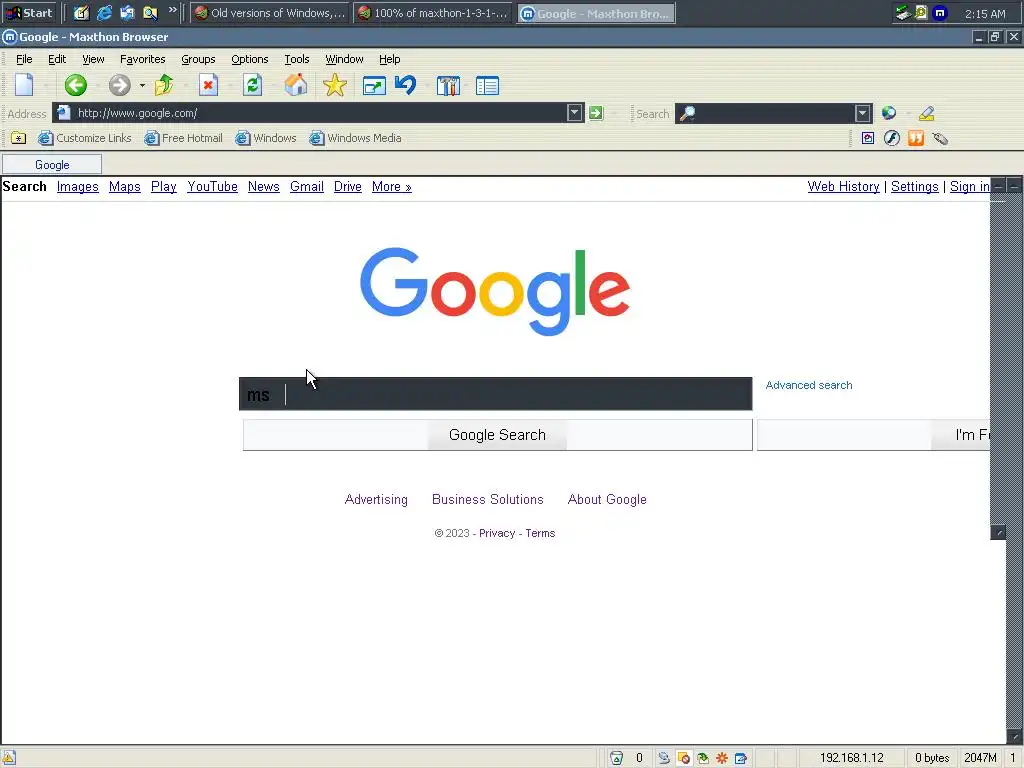Click the blue square plugin icon
The width and height of the screenshot is (1024, 768).
tap(868, 138)
